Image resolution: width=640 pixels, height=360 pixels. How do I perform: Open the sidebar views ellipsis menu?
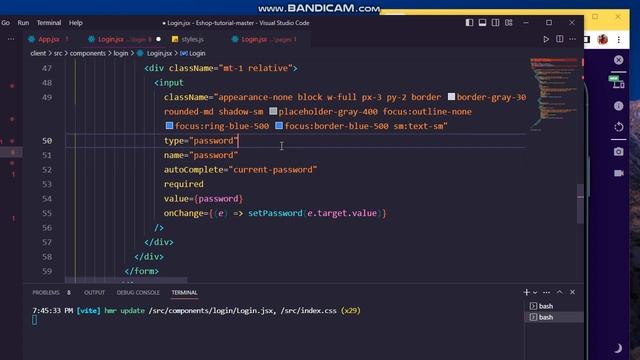11,39
